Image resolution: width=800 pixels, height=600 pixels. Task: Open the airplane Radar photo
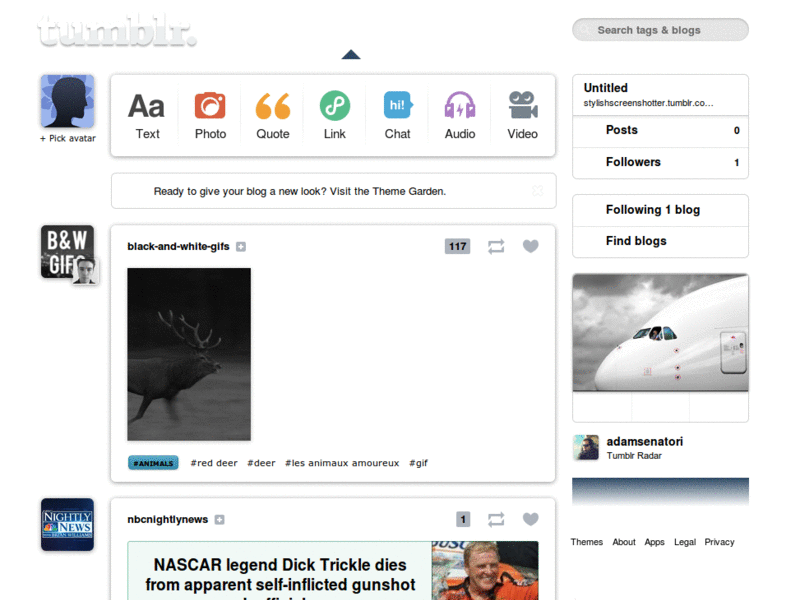click(660, 333)
